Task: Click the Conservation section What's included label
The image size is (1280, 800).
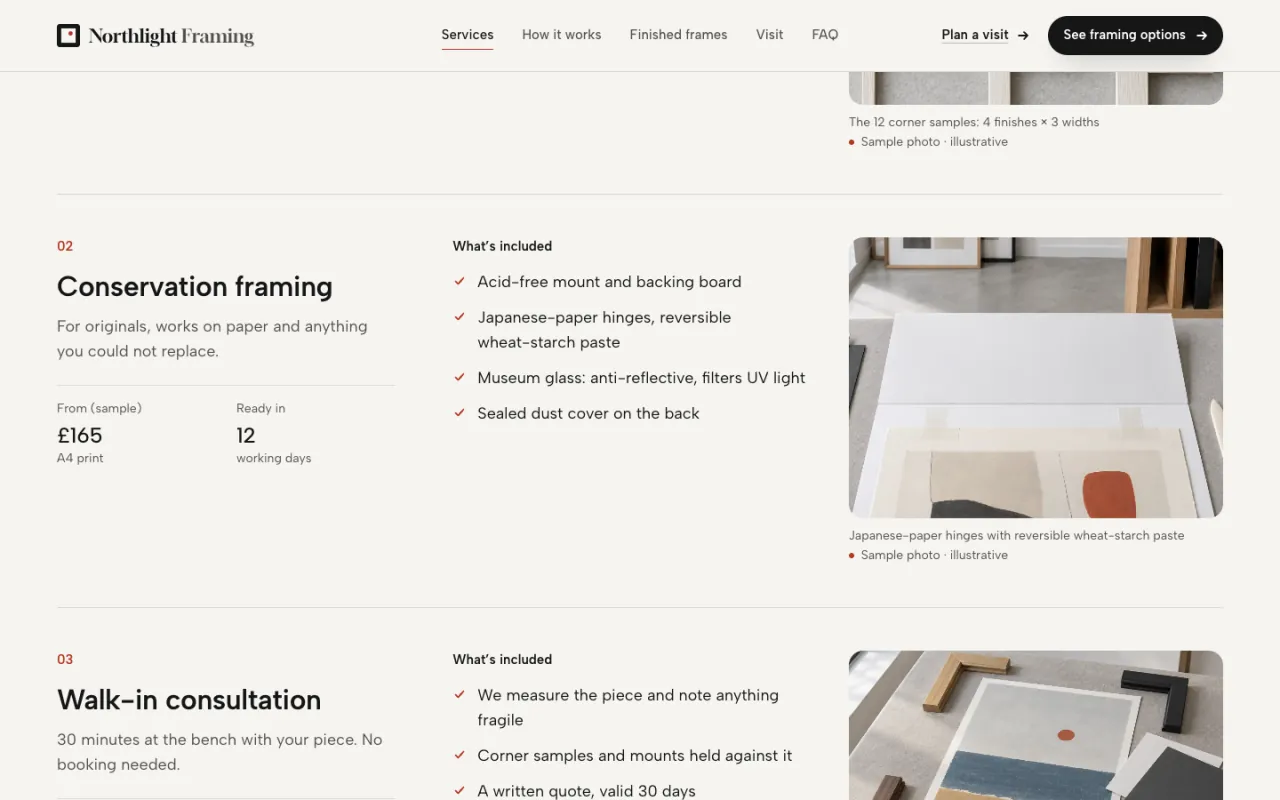Action: pyautogui.click(x=502, y=246)
